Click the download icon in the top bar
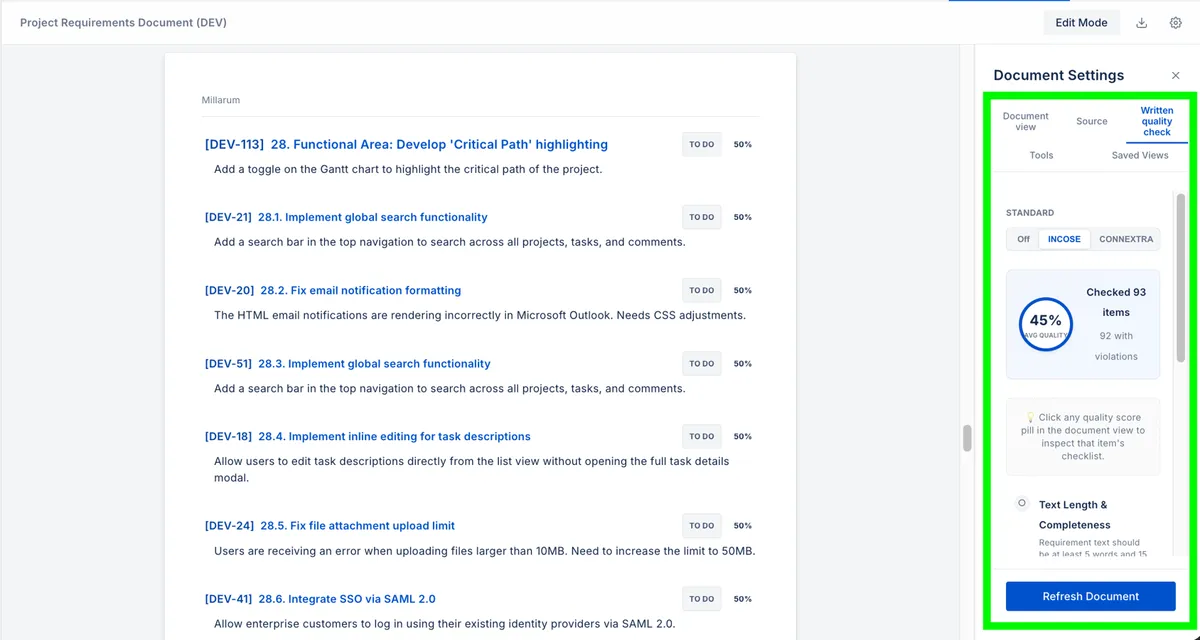The height and width of the screenshot is (640, 1200). pyautogui.click(x=1142, y=23)
